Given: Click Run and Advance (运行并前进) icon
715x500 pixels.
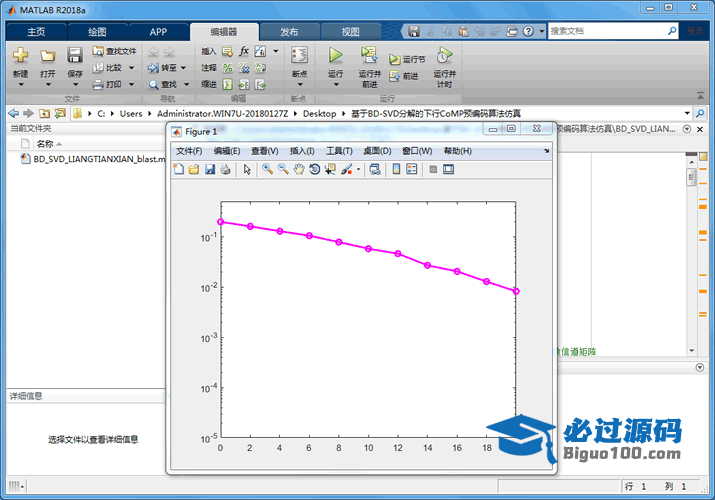Looking at the screenshot, I should (369, 55).
